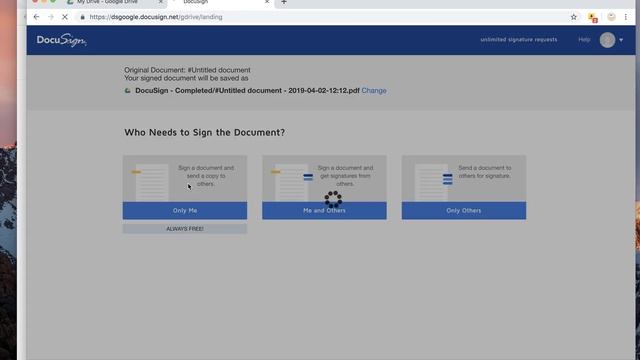Select the DocuSign browser tab
This screenshot has width=640, height=360.
click(220, 2)
